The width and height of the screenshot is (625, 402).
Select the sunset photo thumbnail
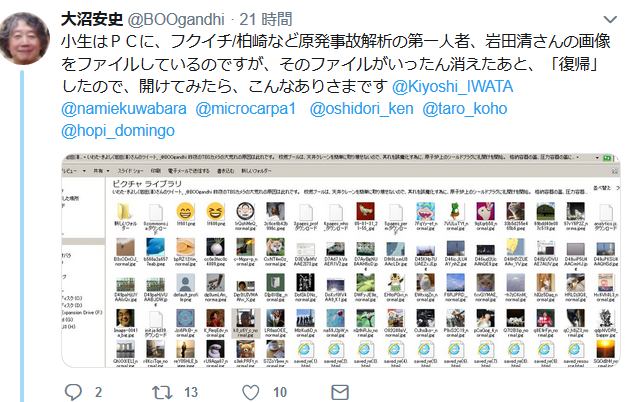(605, 349)
